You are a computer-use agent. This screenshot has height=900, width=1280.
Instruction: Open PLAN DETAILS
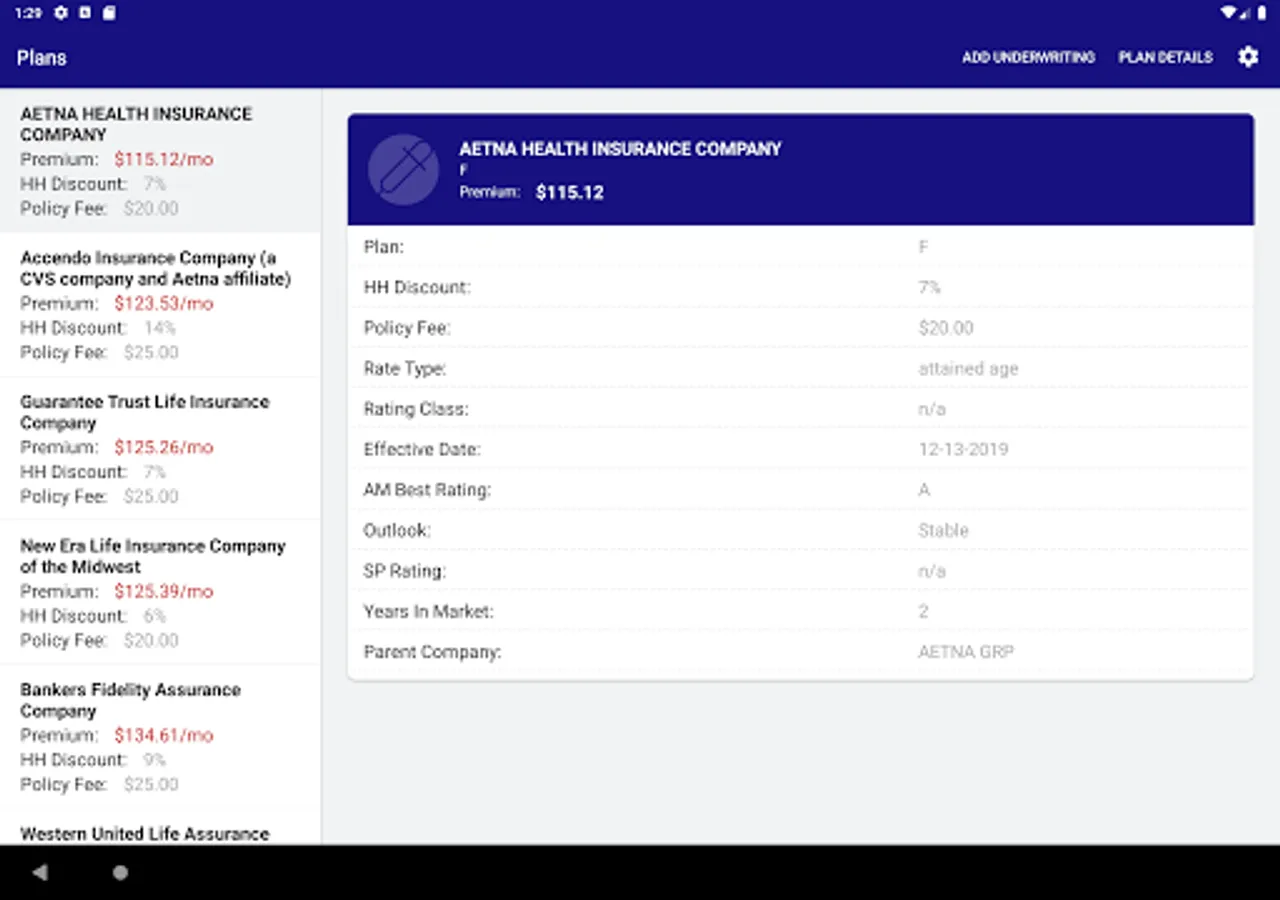tap(1165, 57)
